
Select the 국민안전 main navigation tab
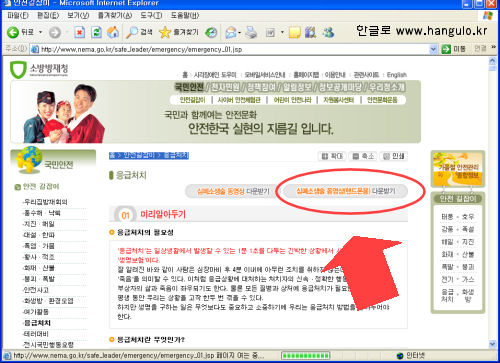(190, 87)
